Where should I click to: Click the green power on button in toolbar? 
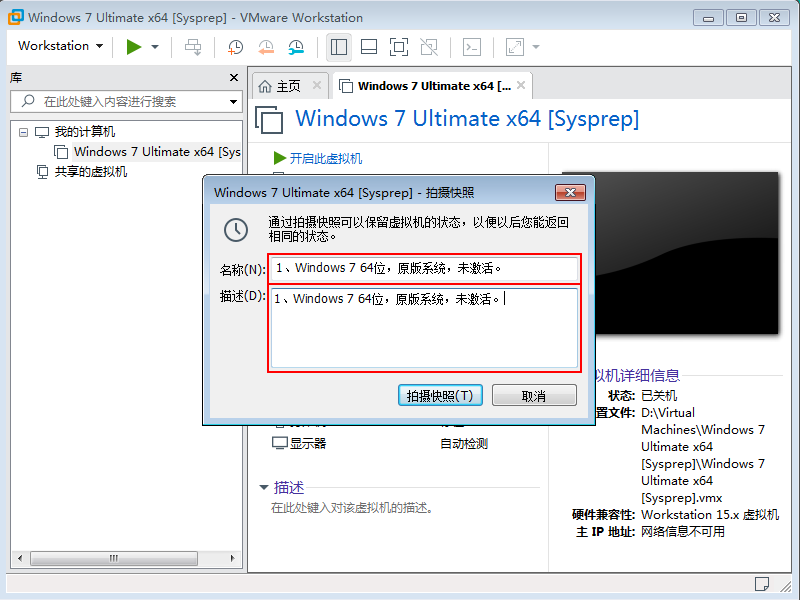tap(134, 47)
